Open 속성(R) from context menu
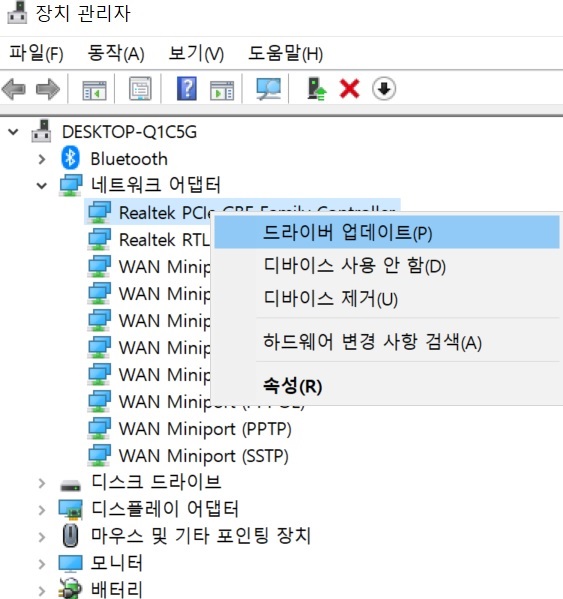The image size is (563, 599). tap(387, 385)
